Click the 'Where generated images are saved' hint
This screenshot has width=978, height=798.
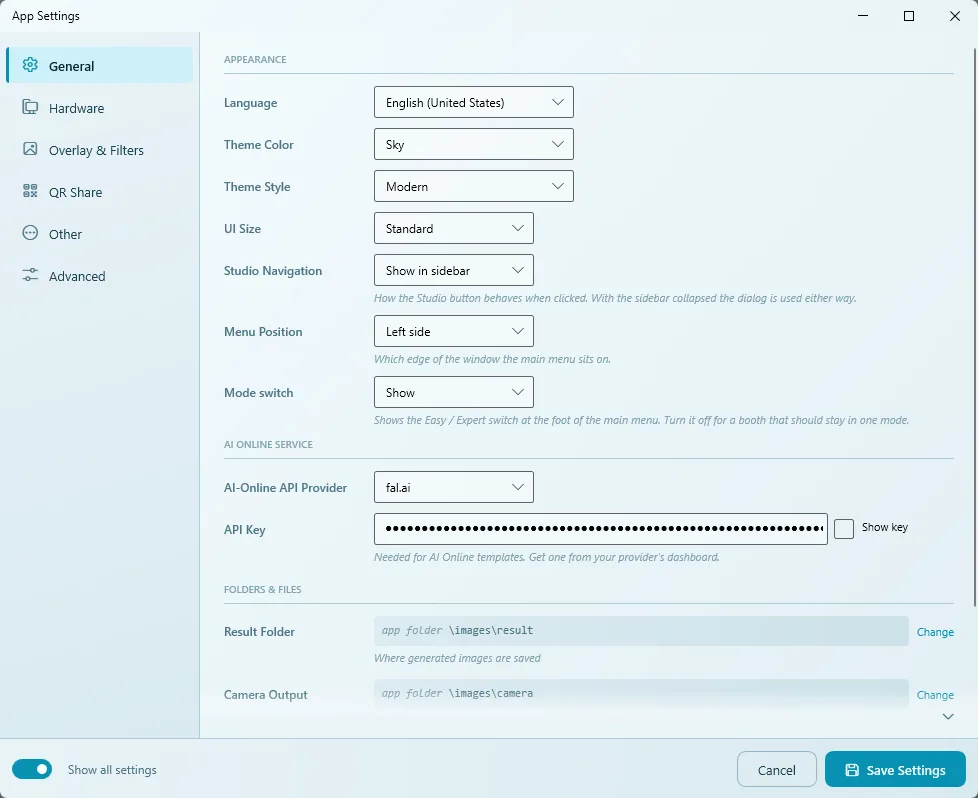pyautogui.click(x=457, y=658)
